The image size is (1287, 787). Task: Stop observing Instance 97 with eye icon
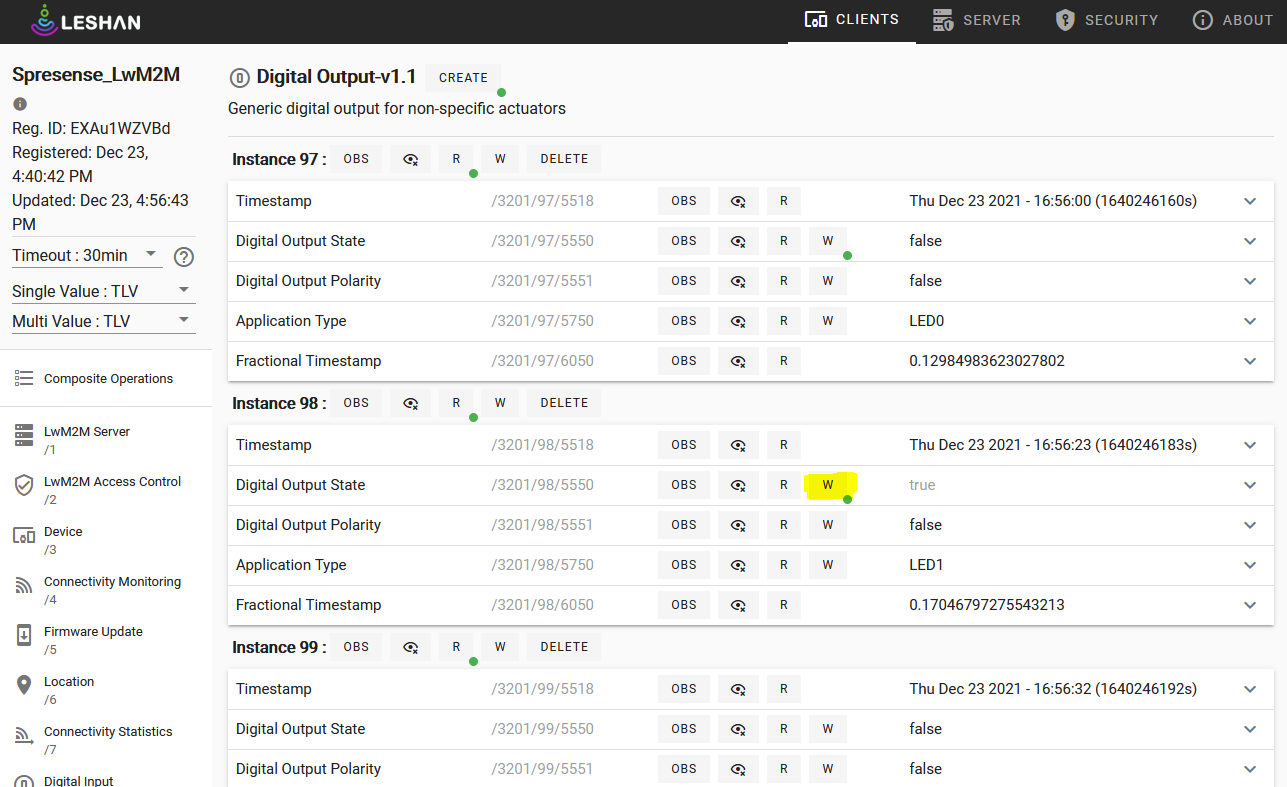tap(410, 159)
